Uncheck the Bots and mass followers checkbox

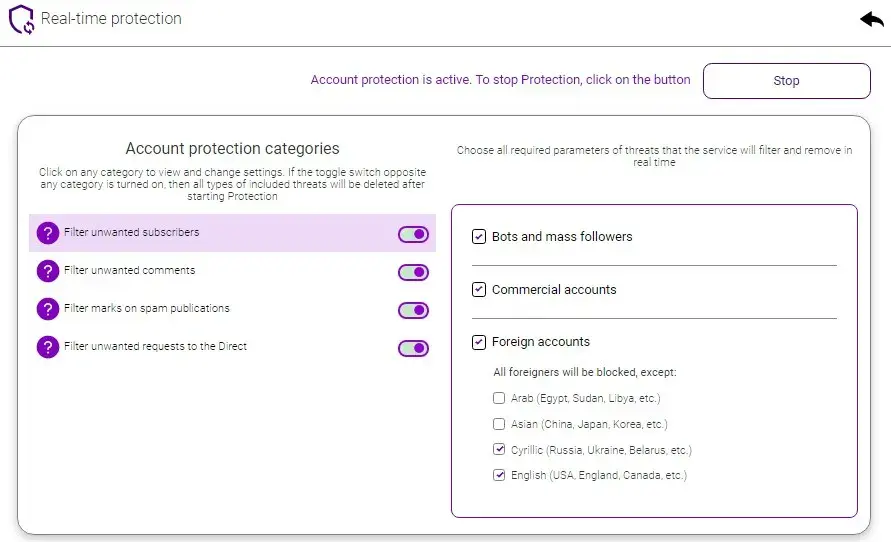point(479,237)
